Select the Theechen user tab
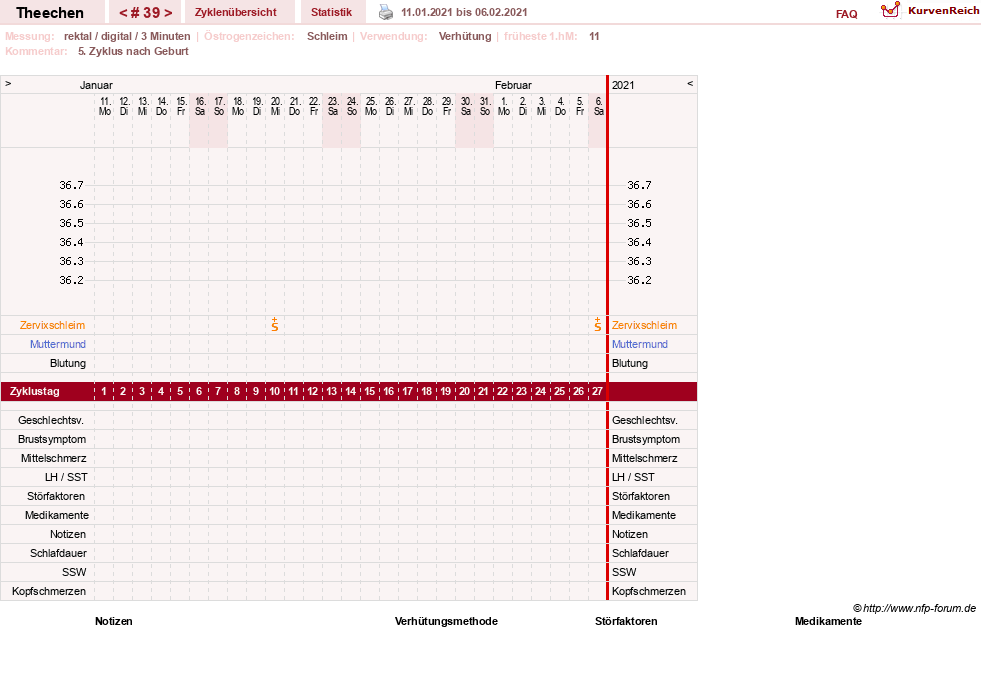Viewport: 981px width, 680px height. [x=50, y=13]
